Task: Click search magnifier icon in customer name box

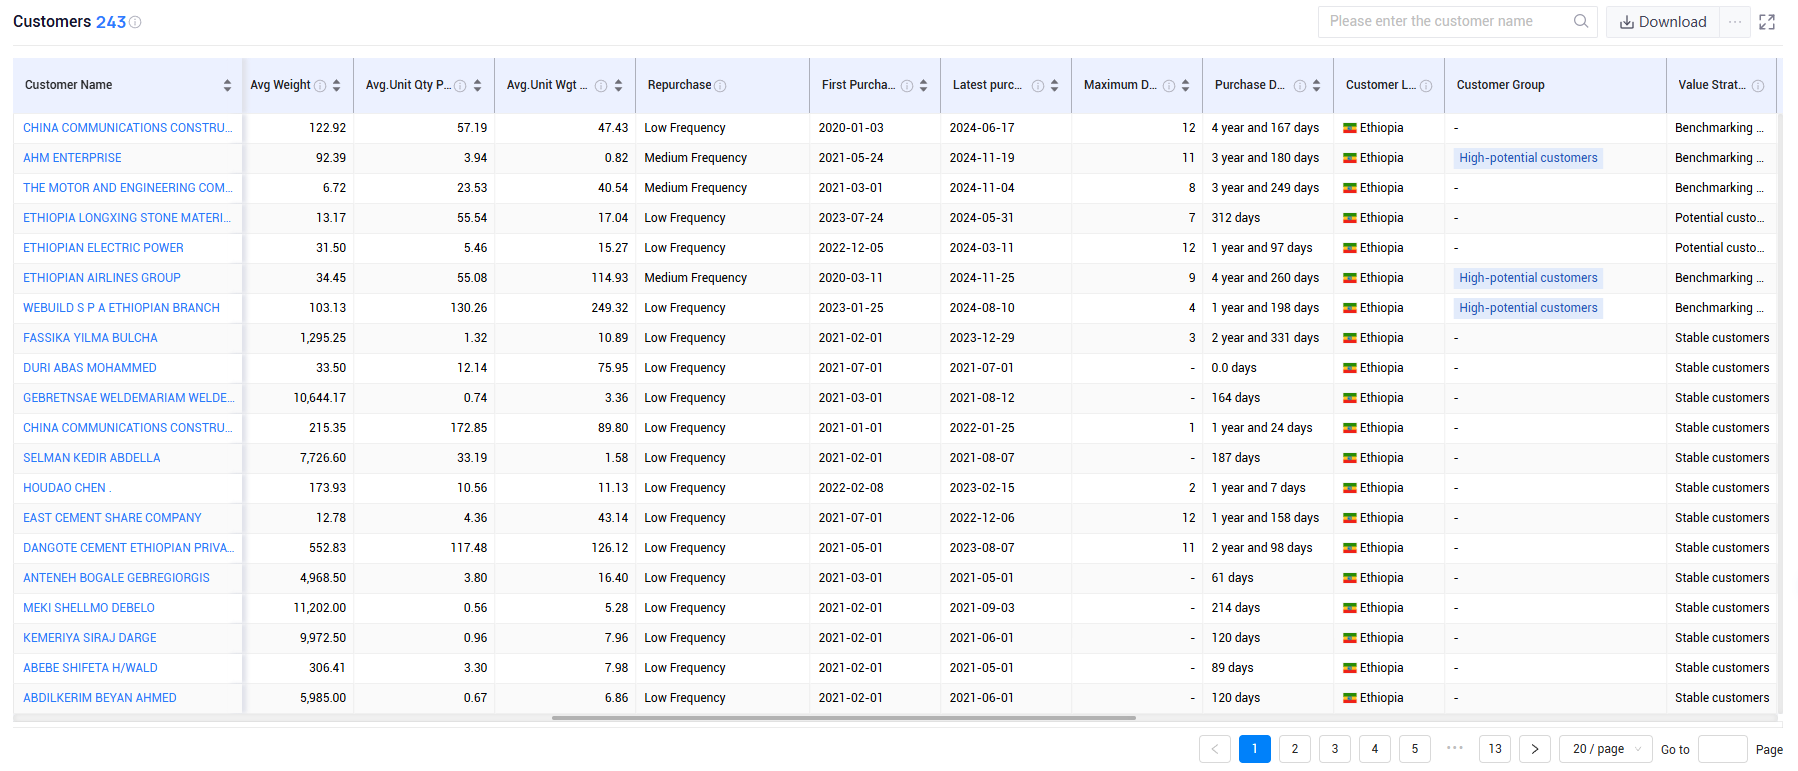Action: 1580,21
